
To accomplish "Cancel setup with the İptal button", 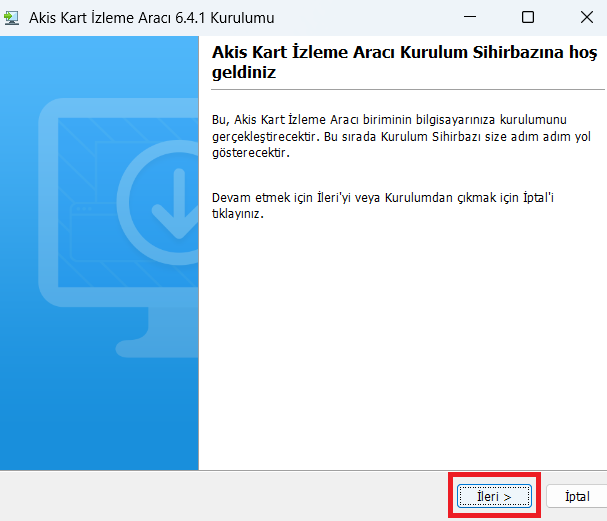I will click(577, 496).
